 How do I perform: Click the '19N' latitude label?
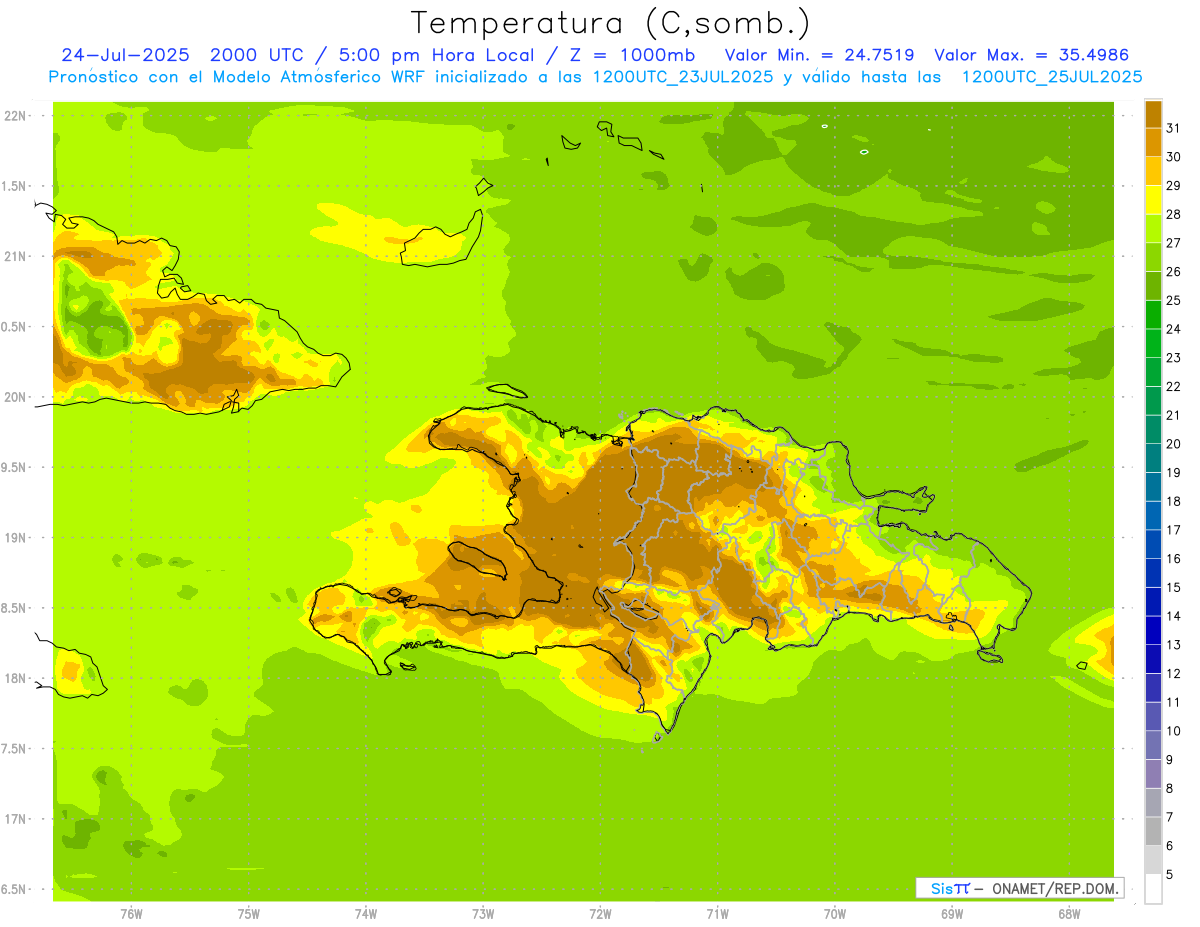coord(16,538)
